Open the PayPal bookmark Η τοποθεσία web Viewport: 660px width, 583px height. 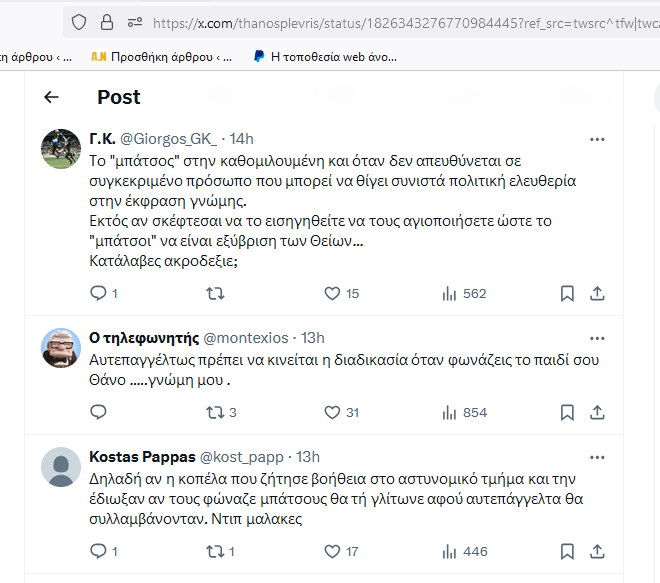point(325,56)
